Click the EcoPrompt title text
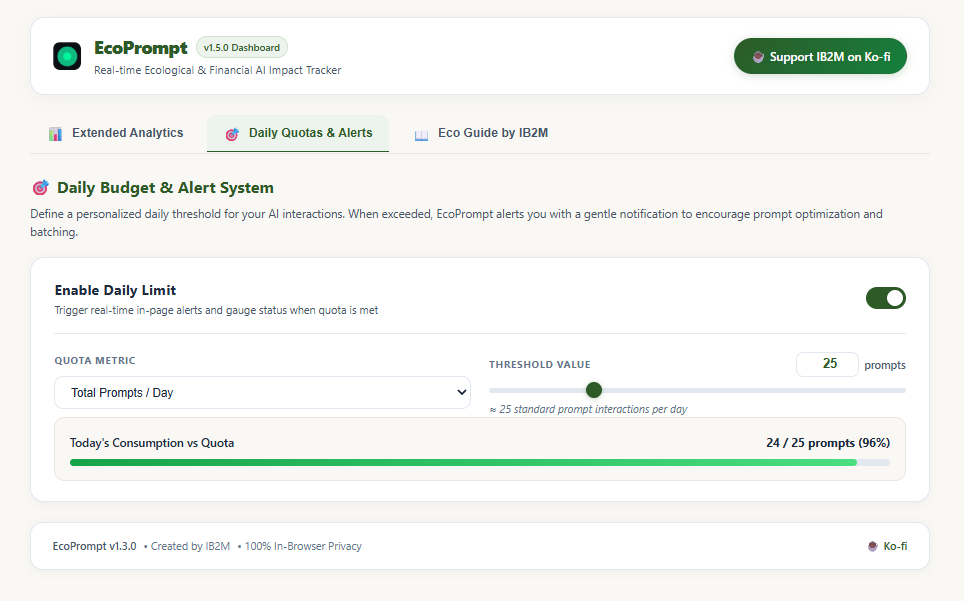Image resolution: width=964 pixels, height=601 pixels. [141, 48]
